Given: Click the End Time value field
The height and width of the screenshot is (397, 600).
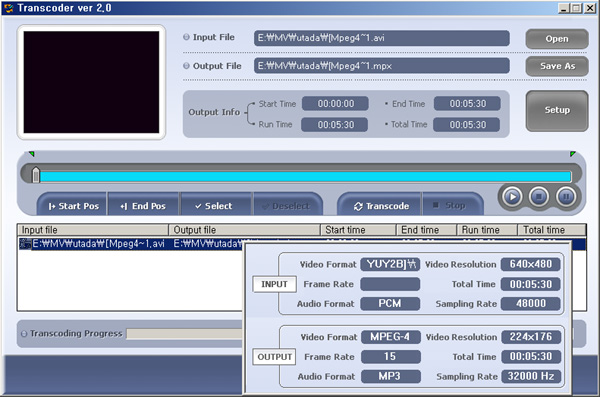Looking at the screenshot, I should (x=467, y=103).
